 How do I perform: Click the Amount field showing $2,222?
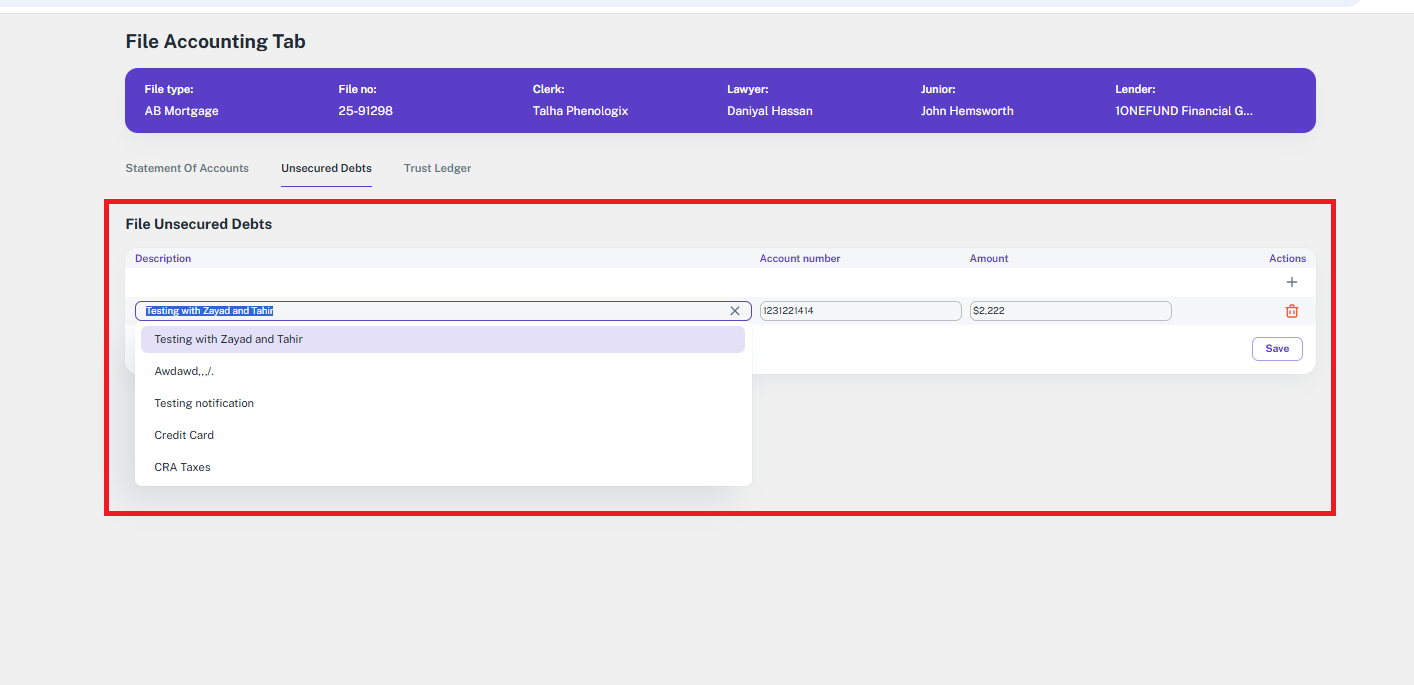(1069, 311)
